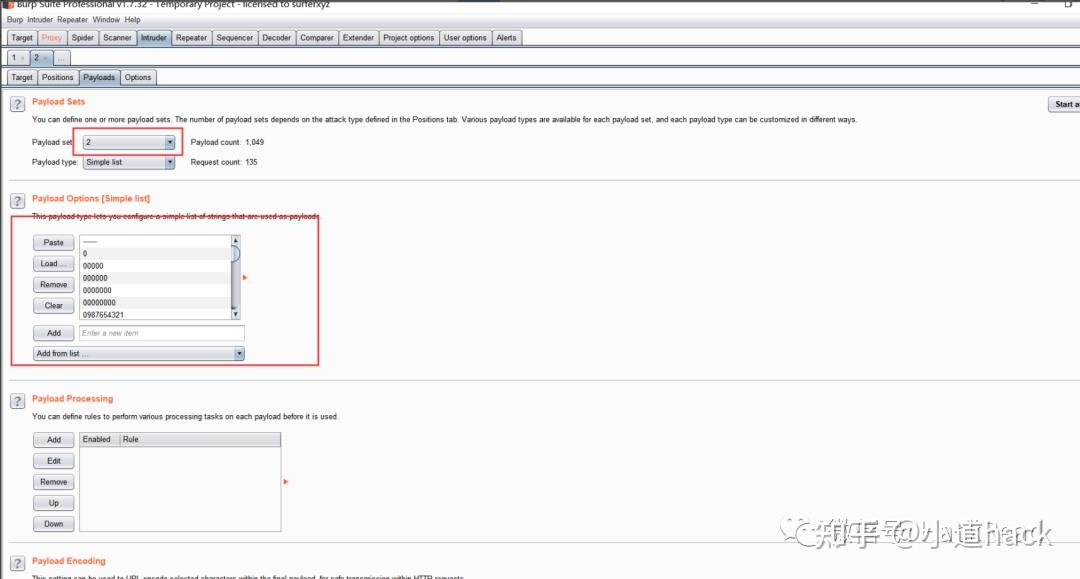Viewport: 1080px width, 579px height.
Task: Open help for Payload Options section
Action: point(17,201)
